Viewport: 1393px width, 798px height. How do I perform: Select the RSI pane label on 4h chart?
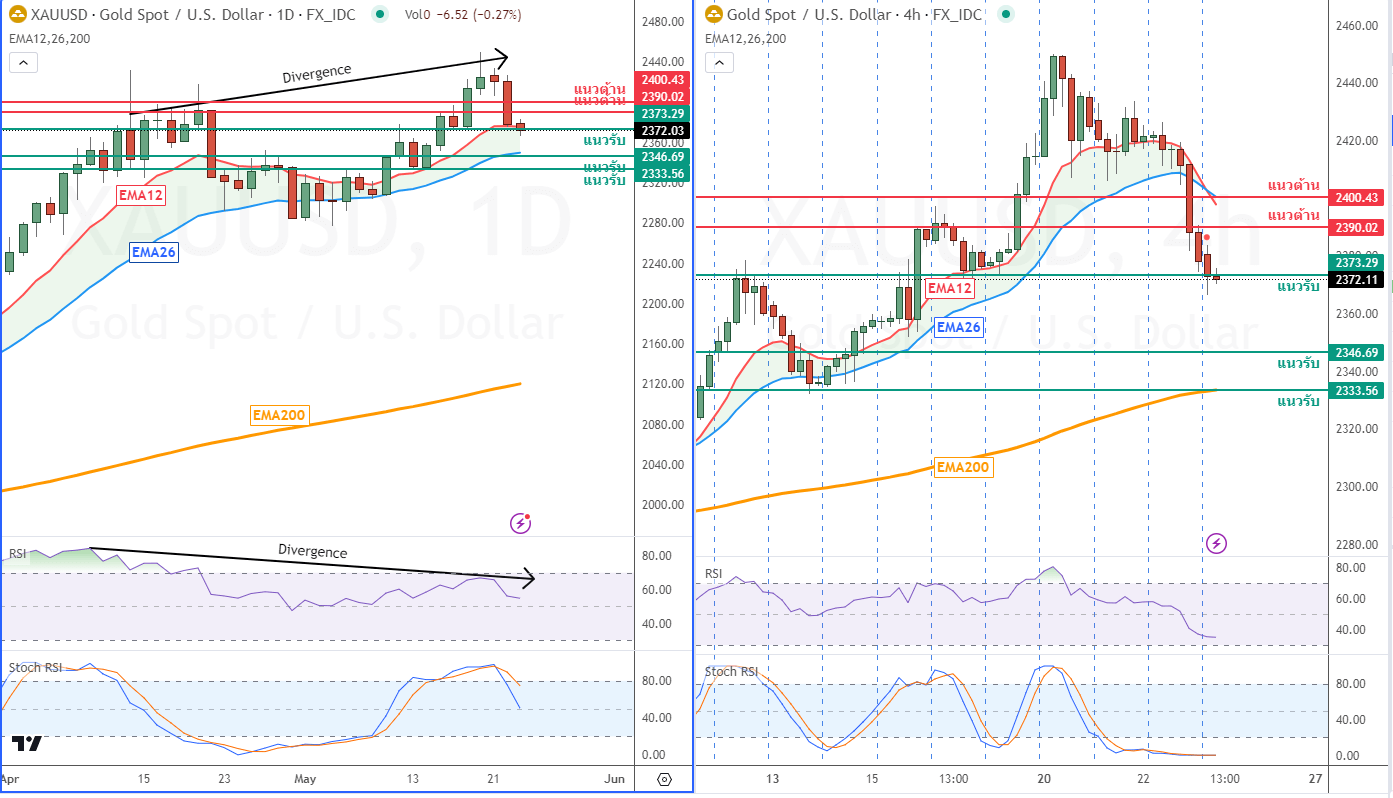pyautogui.click(x=714, y=573)
